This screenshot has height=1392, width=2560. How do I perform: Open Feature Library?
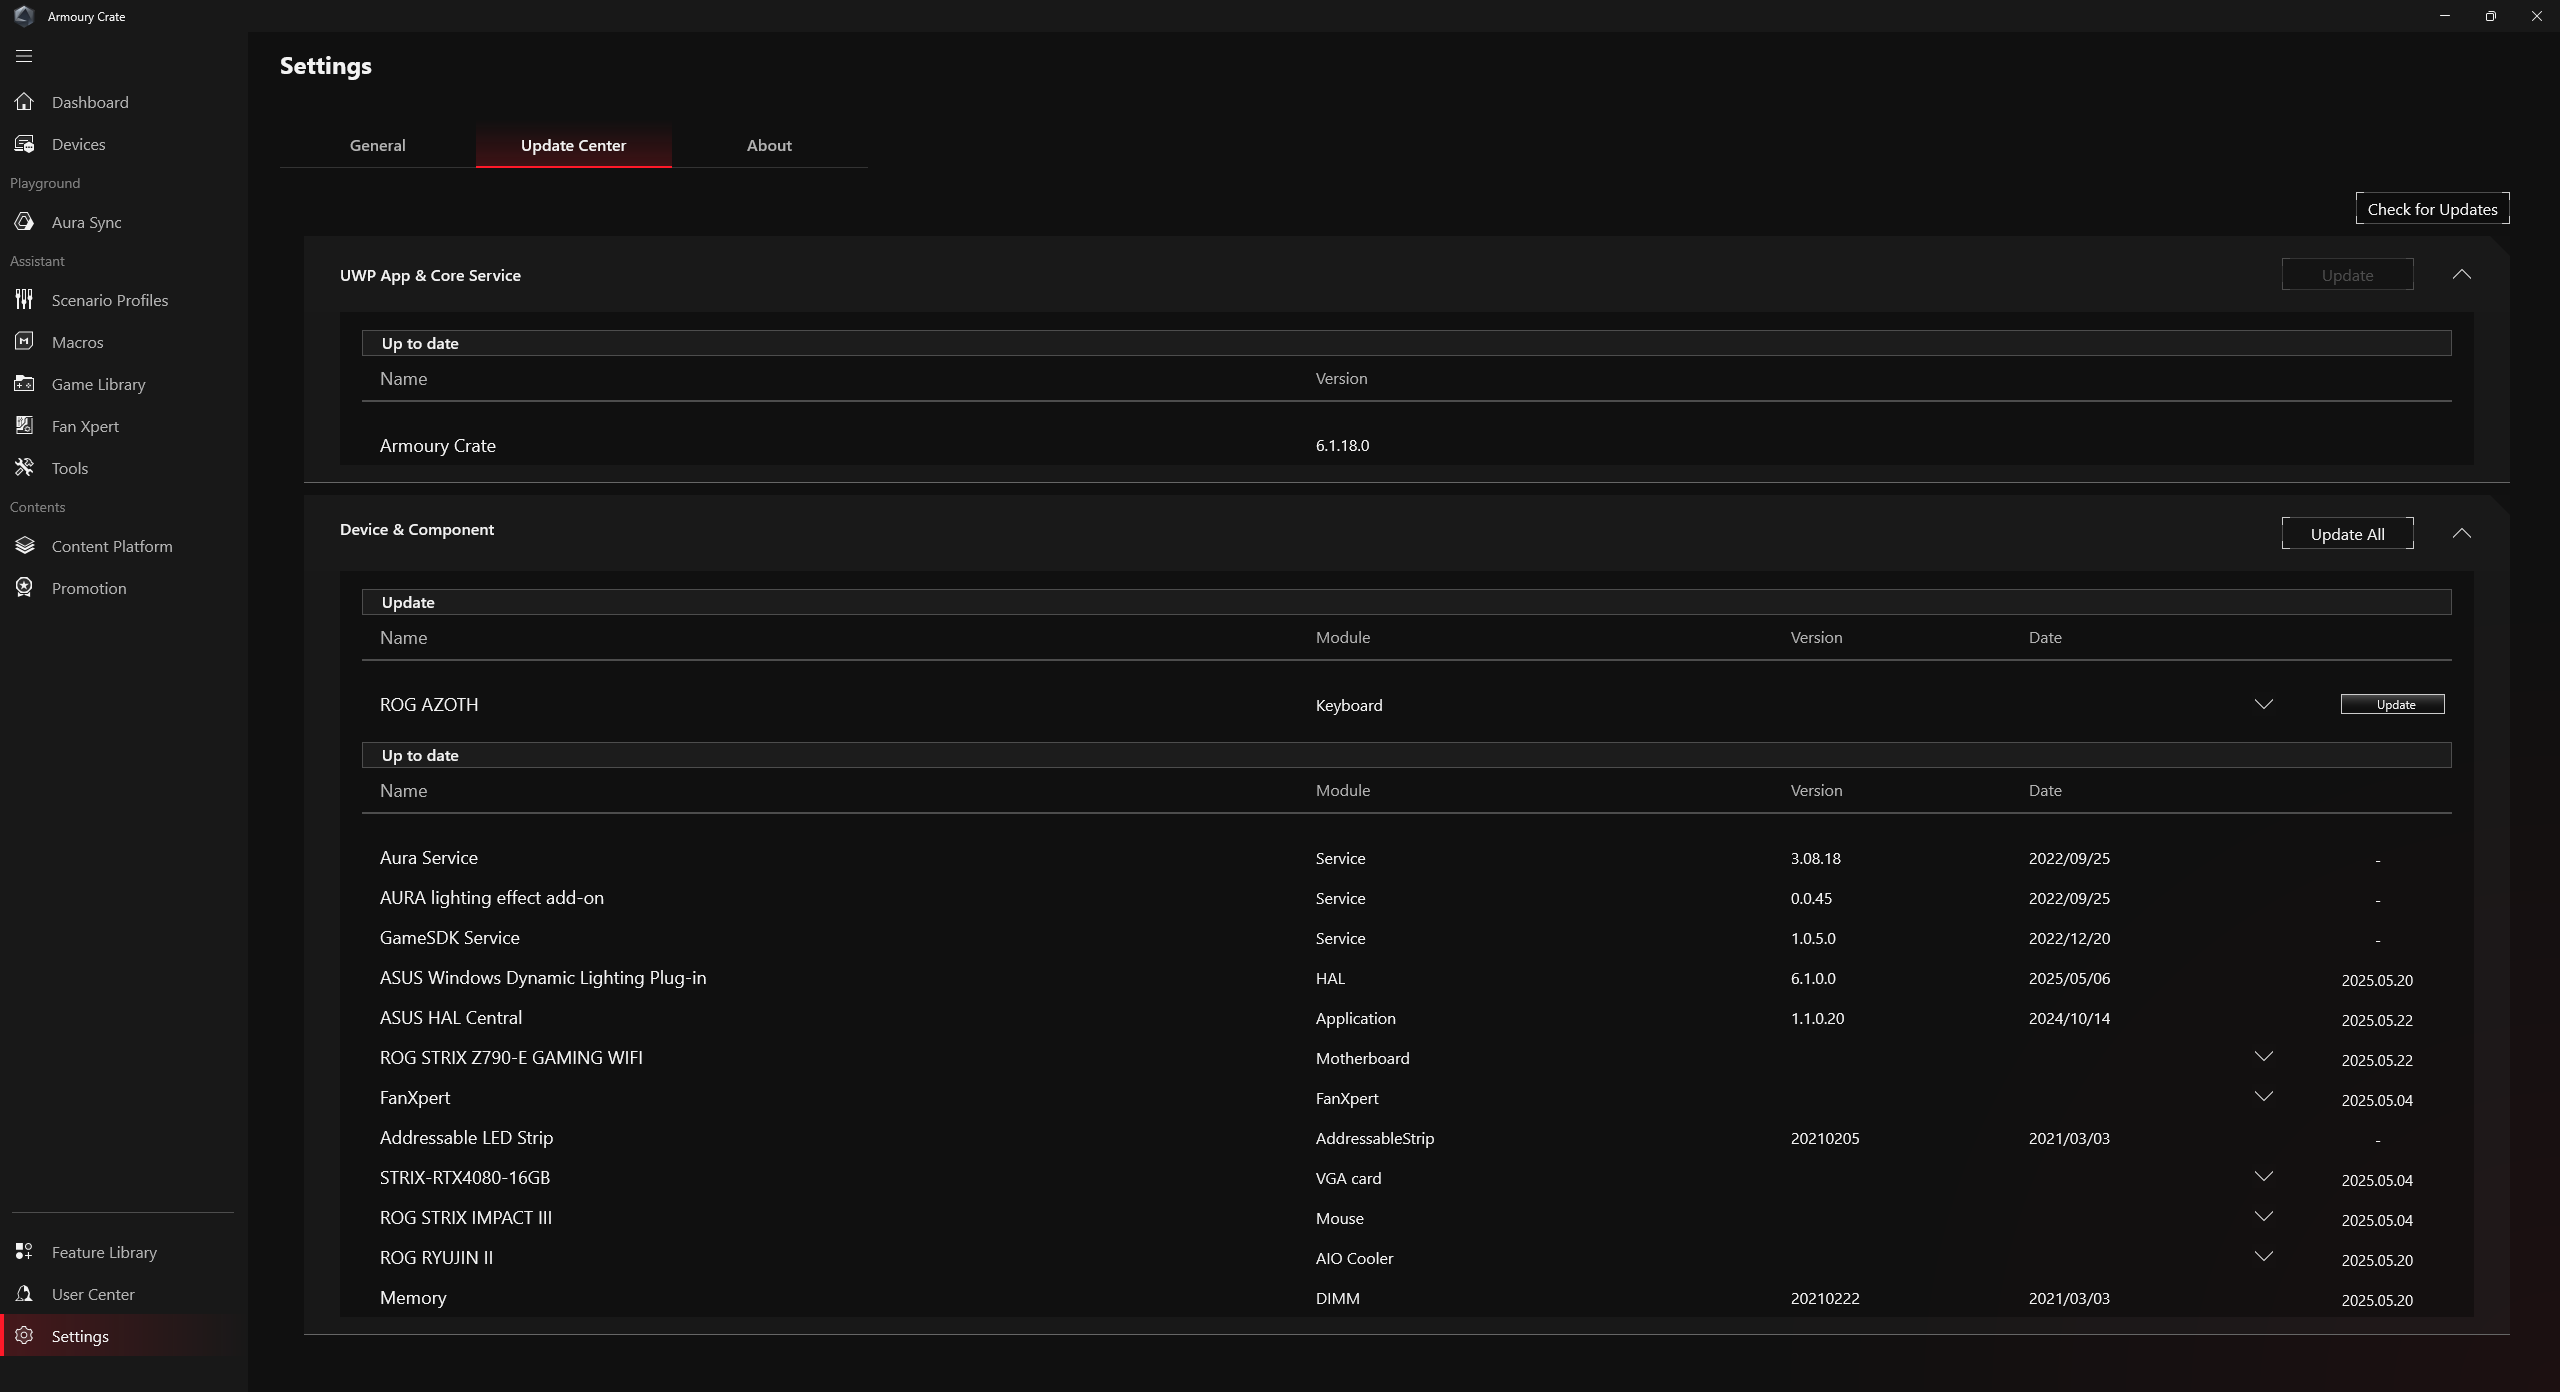[124, 1252]
